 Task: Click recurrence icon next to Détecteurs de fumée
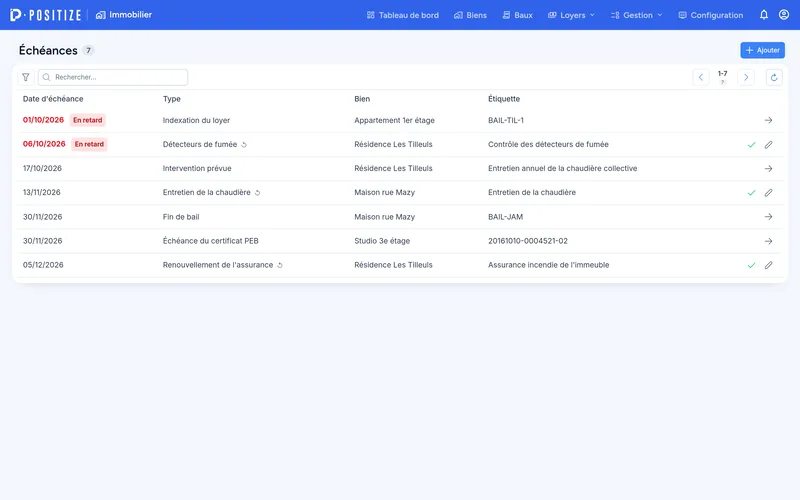pyautogui.click(x=244, y=145)
